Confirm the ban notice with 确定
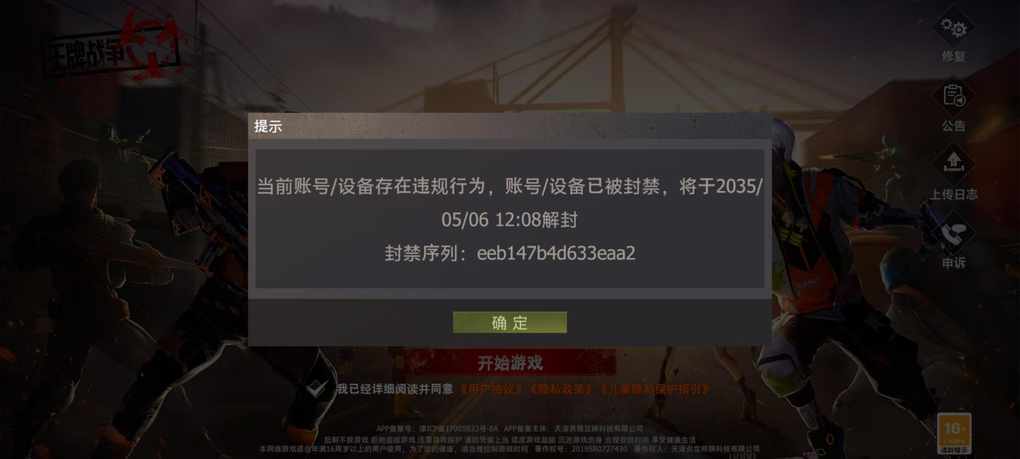 (x=510, y=322)
